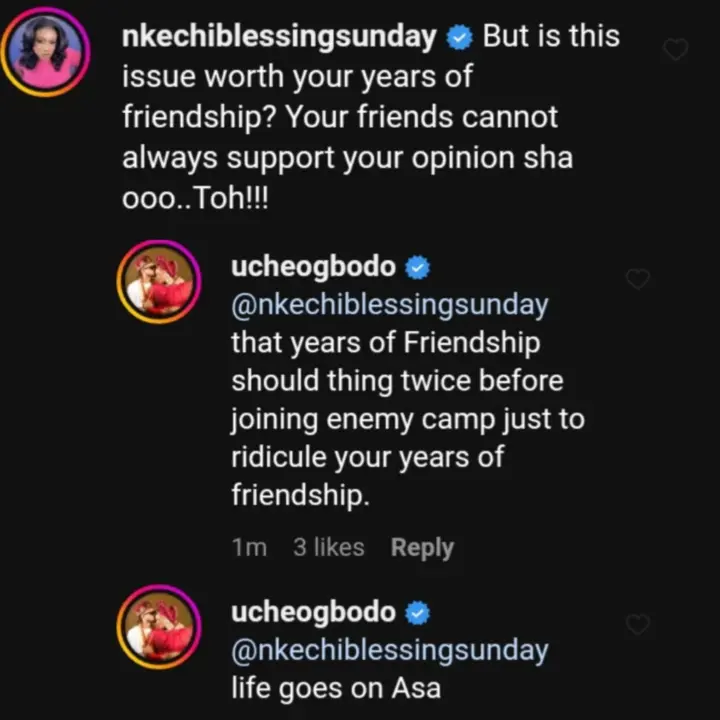720x720 pixels.
Task: Open ucheogbodo avatar beside 'years of Friendship' reply
Action: (x=161, y=282)
